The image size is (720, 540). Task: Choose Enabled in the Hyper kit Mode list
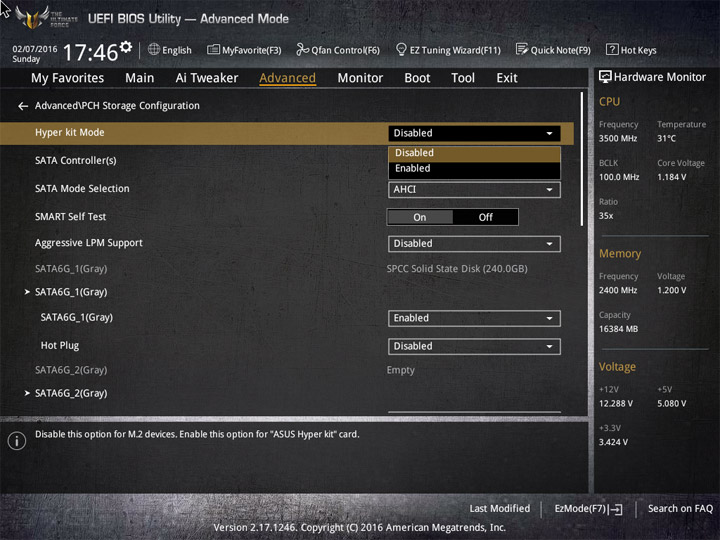tap(474, 169)
